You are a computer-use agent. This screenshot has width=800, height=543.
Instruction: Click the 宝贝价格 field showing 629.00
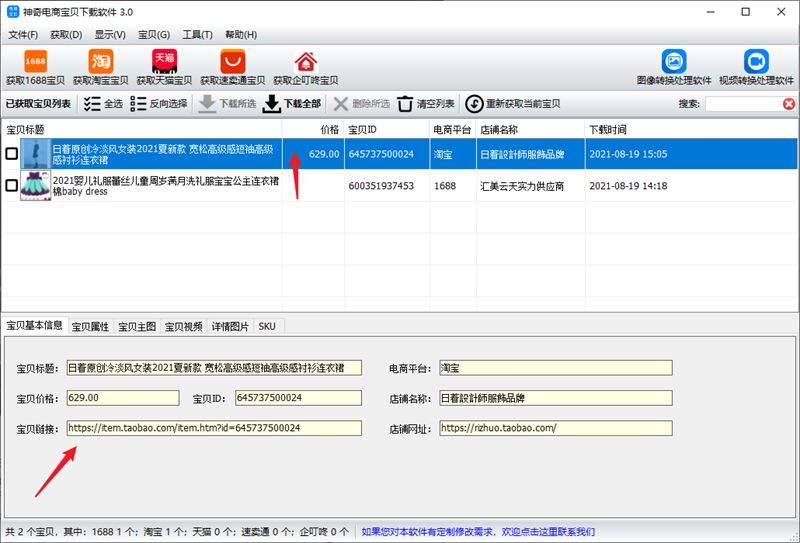click(x=123, y=398)
